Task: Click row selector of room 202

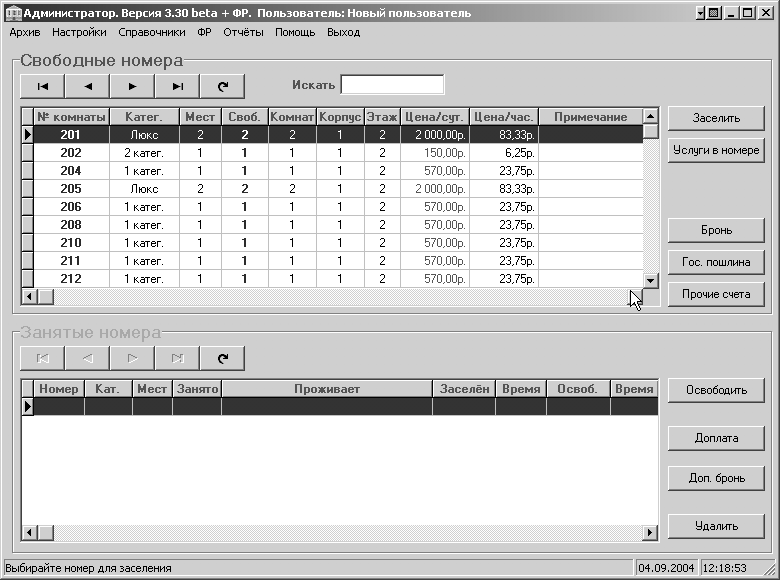Action: [x=28, y=153]
